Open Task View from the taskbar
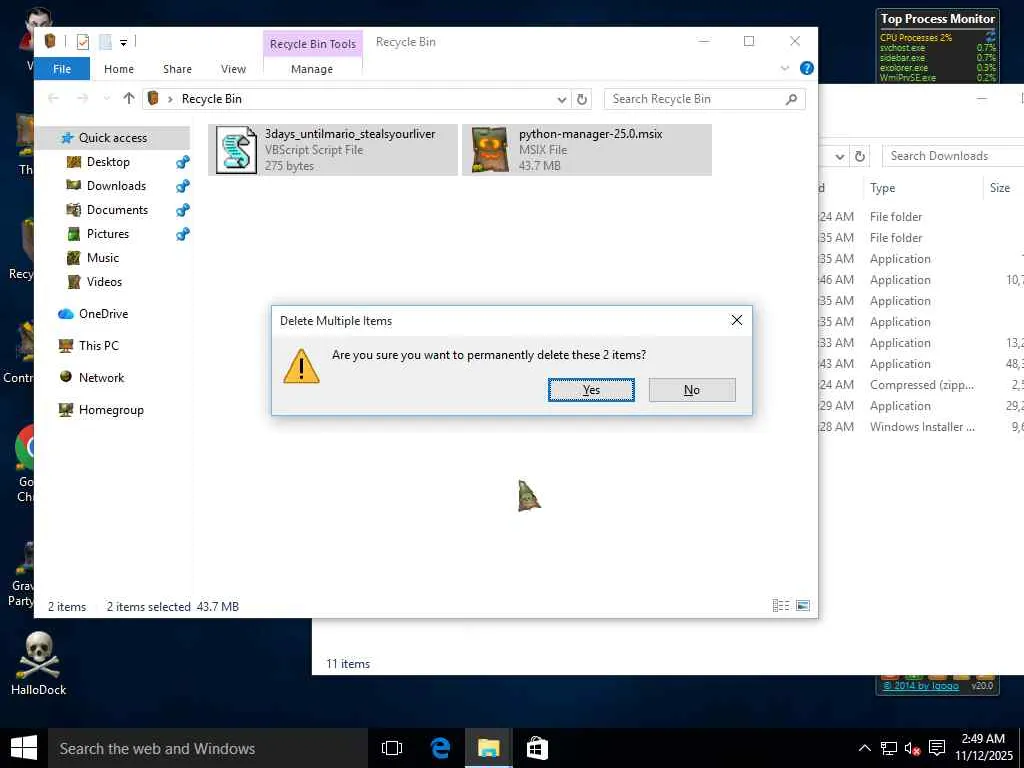 tap(392, 748)
